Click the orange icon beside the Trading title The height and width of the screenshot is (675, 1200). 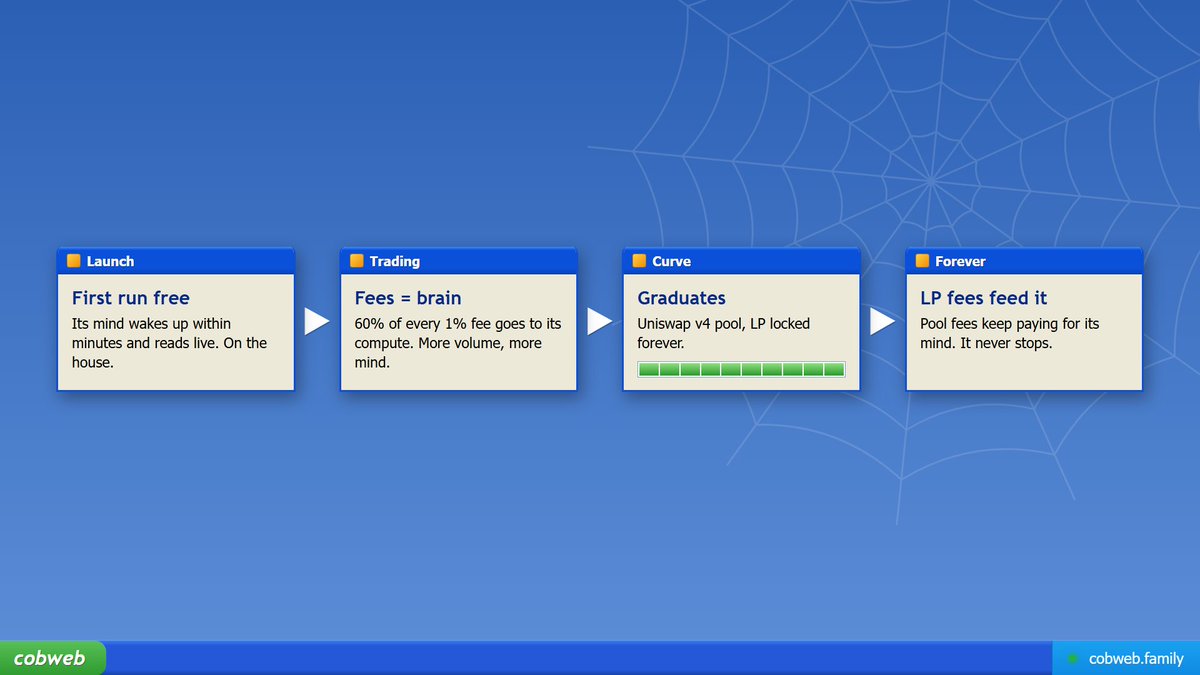click(x=356, y=261)
